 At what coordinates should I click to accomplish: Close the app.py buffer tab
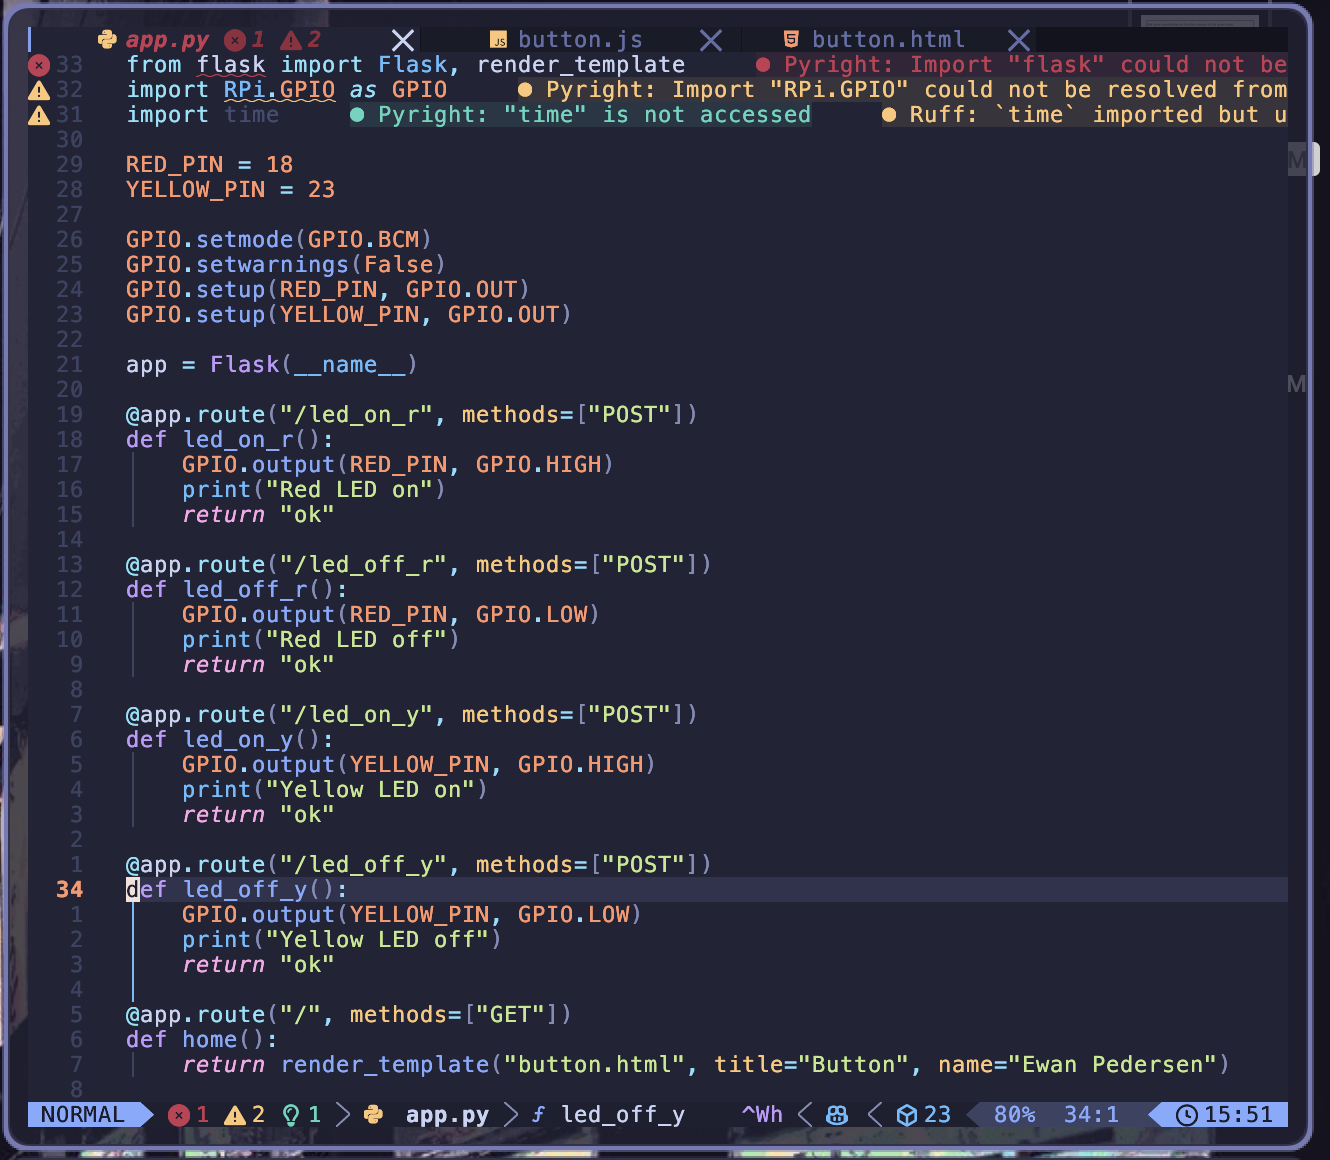403,40
